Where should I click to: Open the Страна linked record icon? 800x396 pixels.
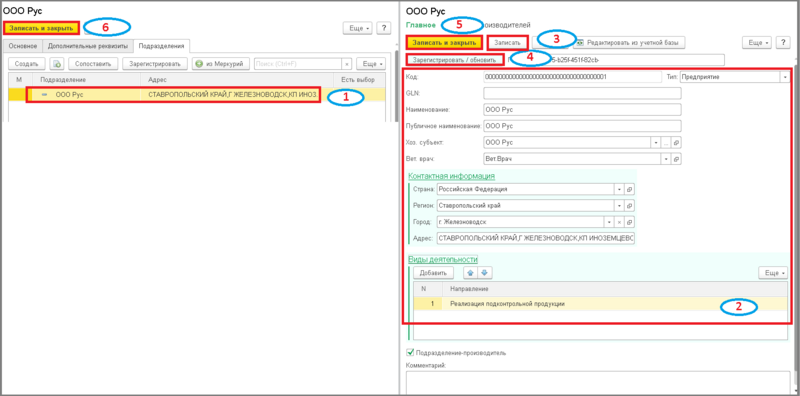[x=629, y=189]
